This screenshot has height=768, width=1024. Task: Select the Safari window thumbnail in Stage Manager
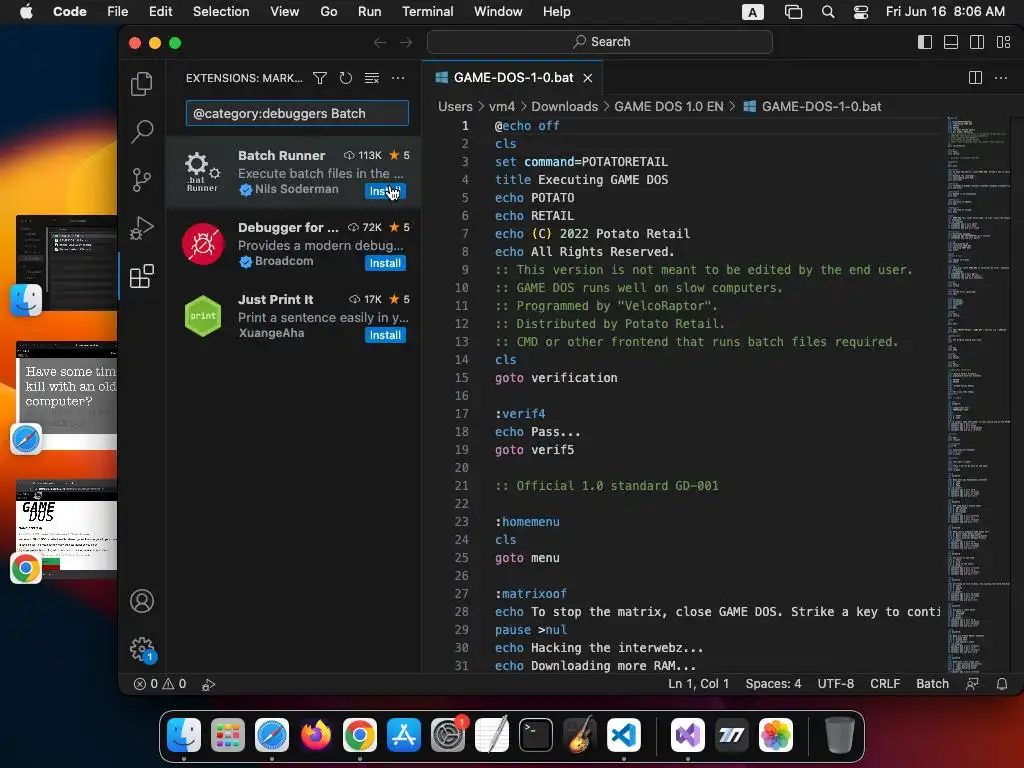coord(67,395)
